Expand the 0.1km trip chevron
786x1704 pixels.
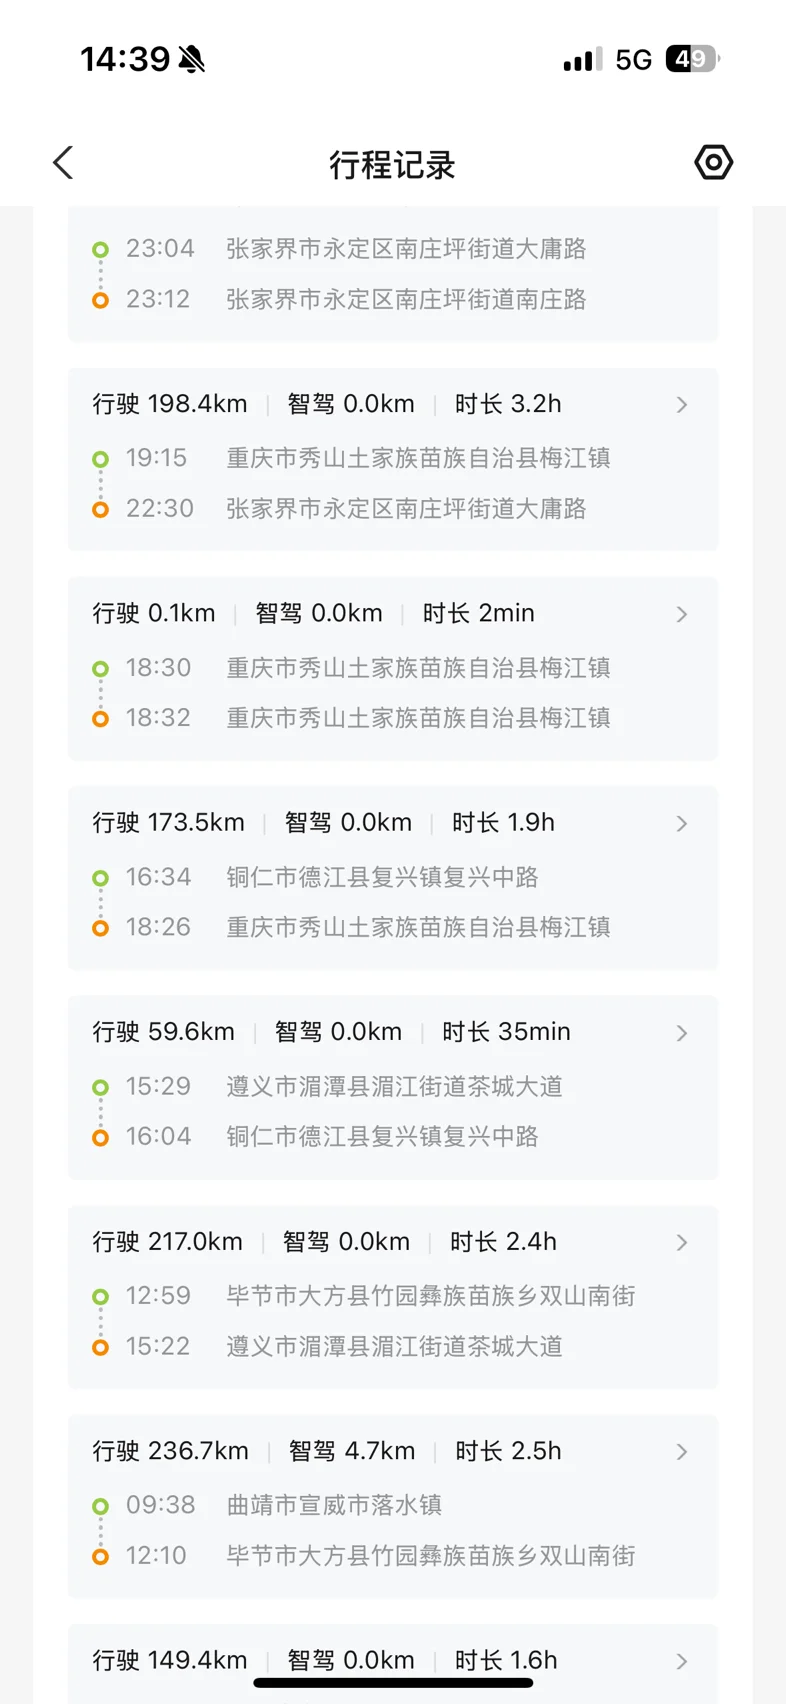click(x=682, y=614)
